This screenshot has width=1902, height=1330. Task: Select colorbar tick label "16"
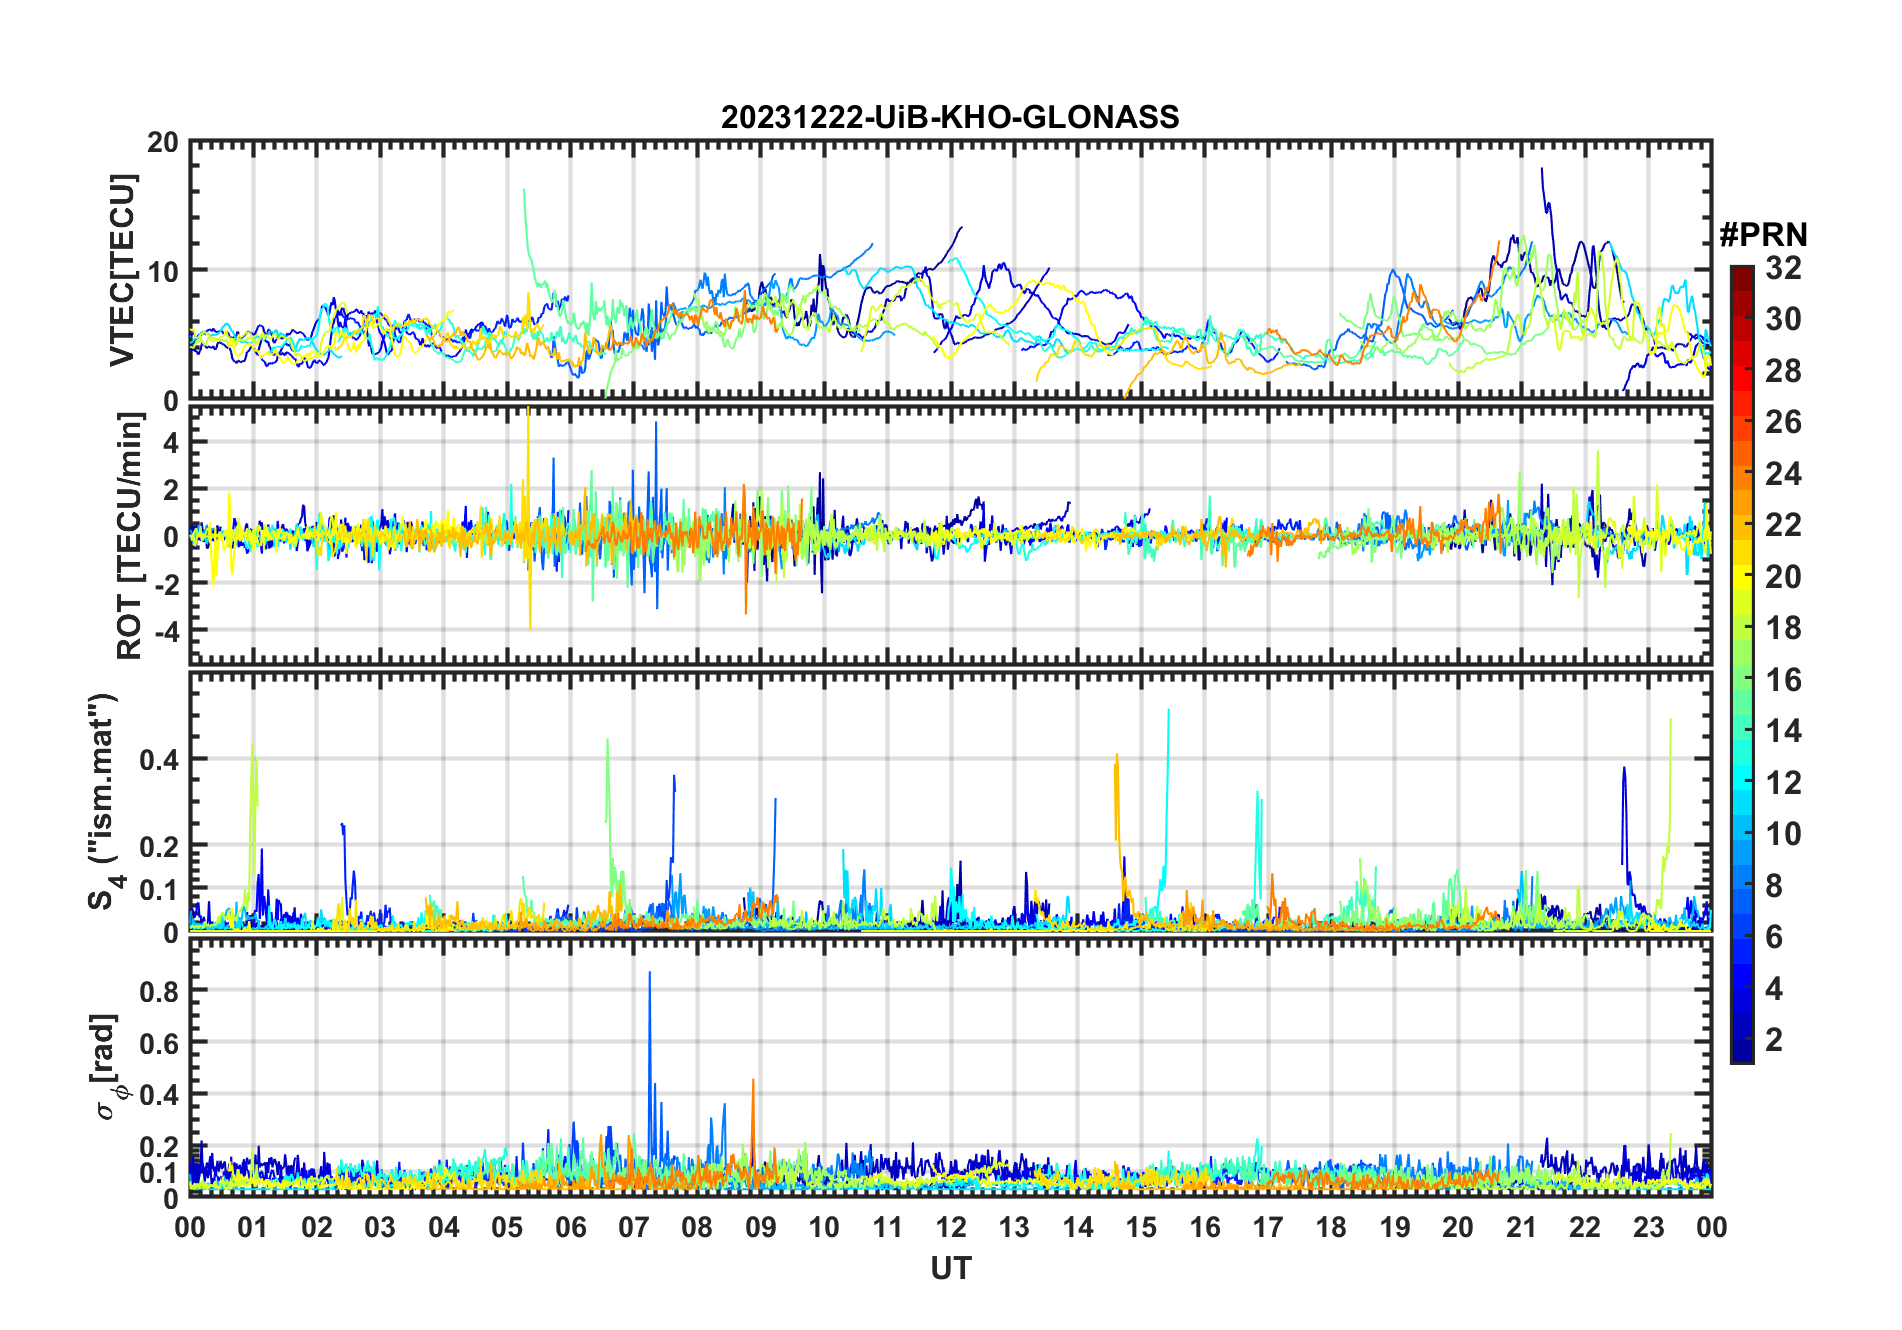[1783, 680]
